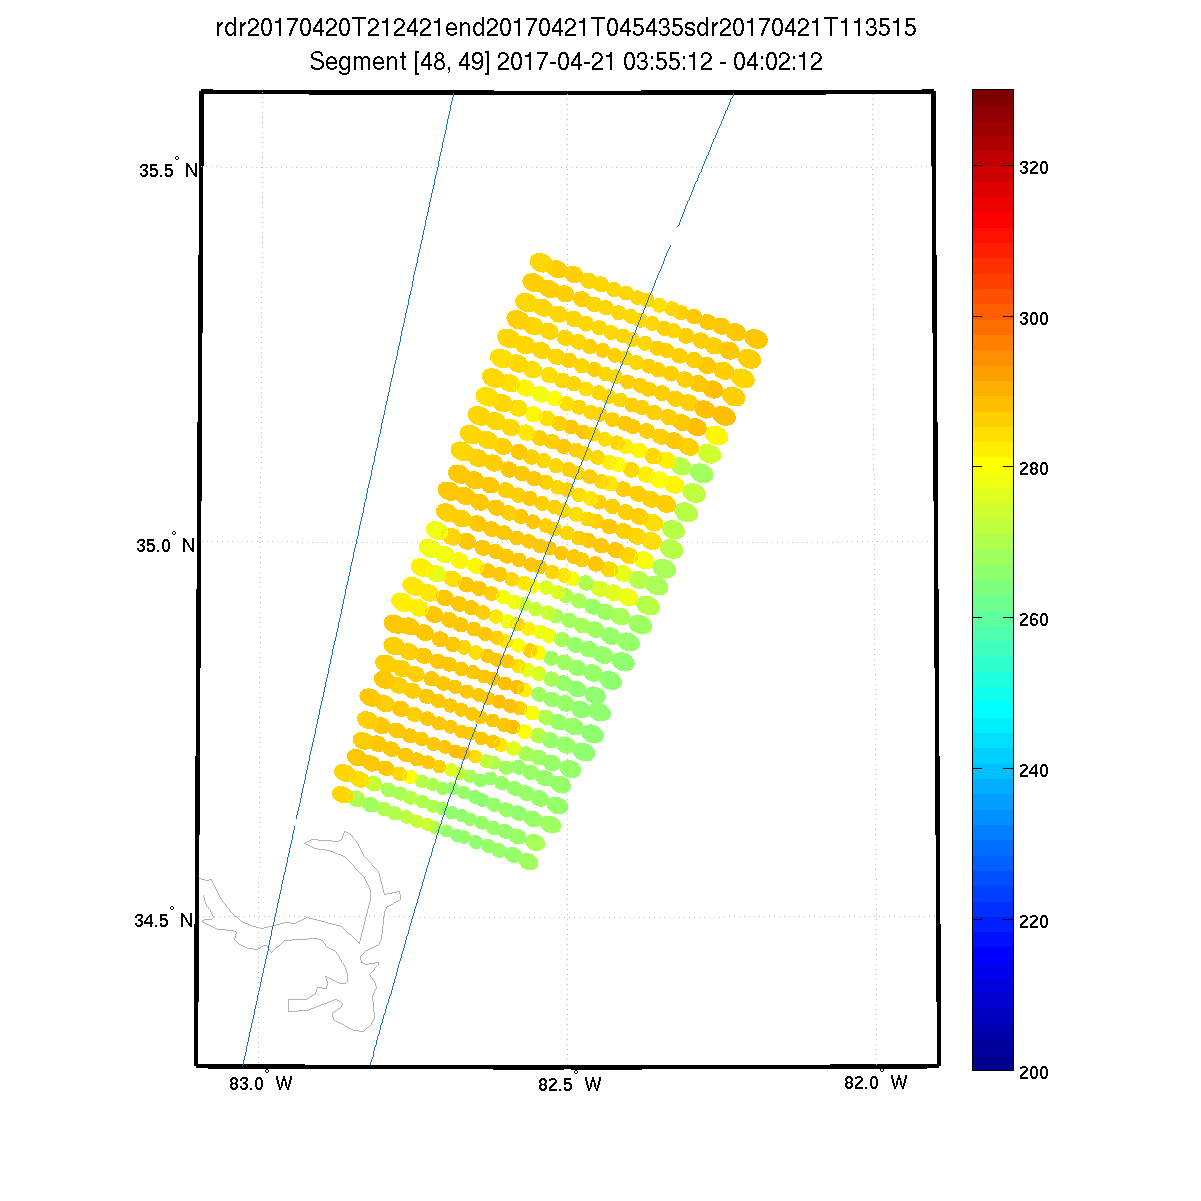Viewport: 1201px width, 1201px height.
Task: Pick the dark blue bottom of colorbar
Action: [992, 1060]
